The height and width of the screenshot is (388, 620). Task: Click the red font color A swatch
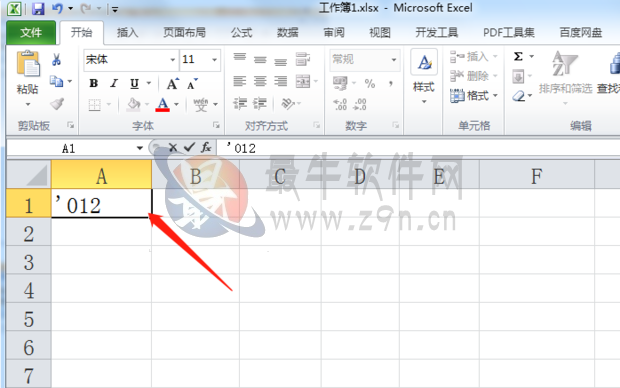point(163,104)
